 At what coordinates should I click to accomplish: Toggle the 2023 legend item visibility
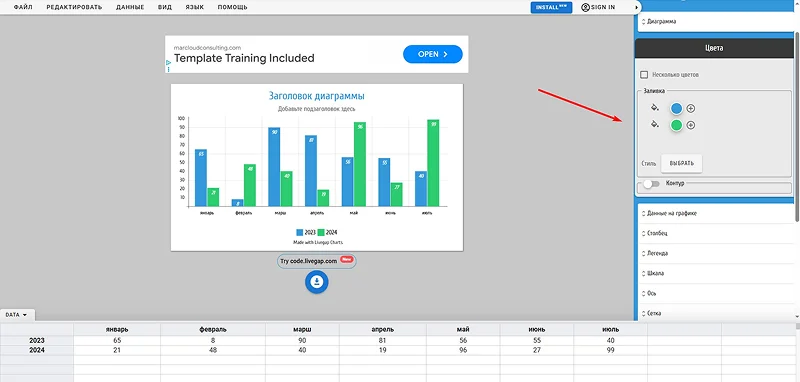307,233
